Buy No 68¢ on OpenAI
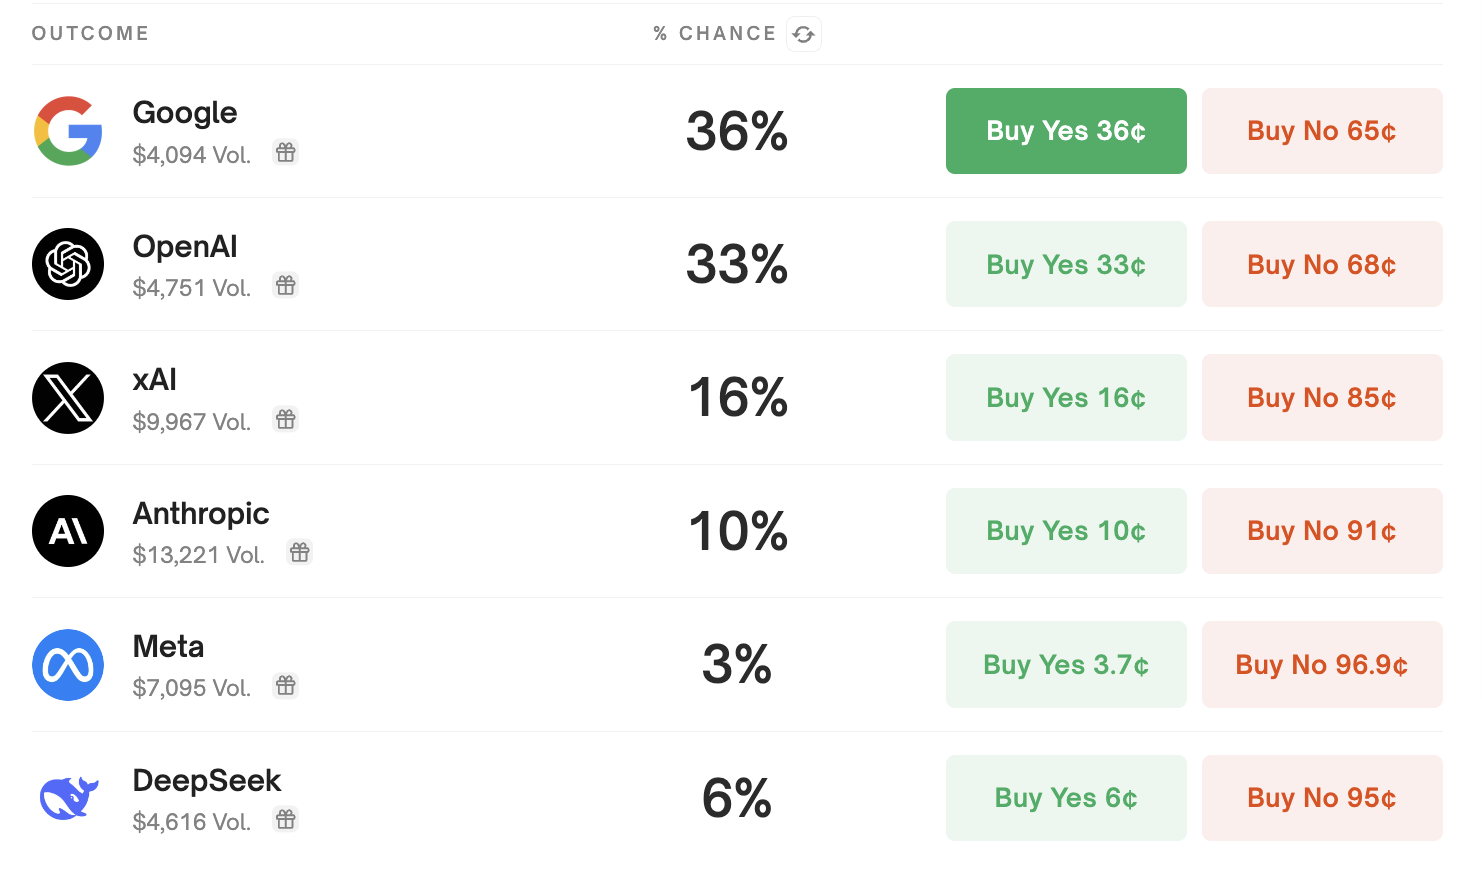Screen dimensions: 1482x884 pyautogui.click(x=1322, y=264)
